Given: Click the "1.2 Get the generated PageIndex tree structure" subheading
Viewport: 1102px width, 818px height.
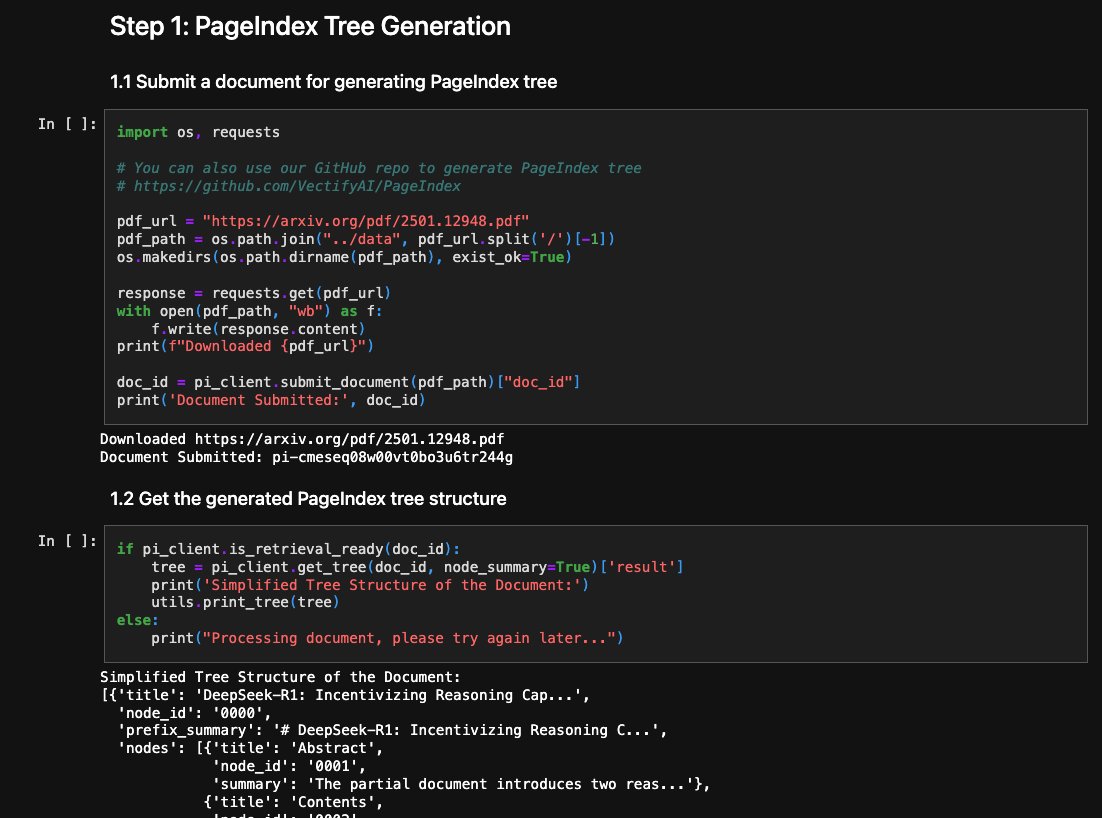Looking at the screenshot, I should pyautogui.click(x=308, y=498).
